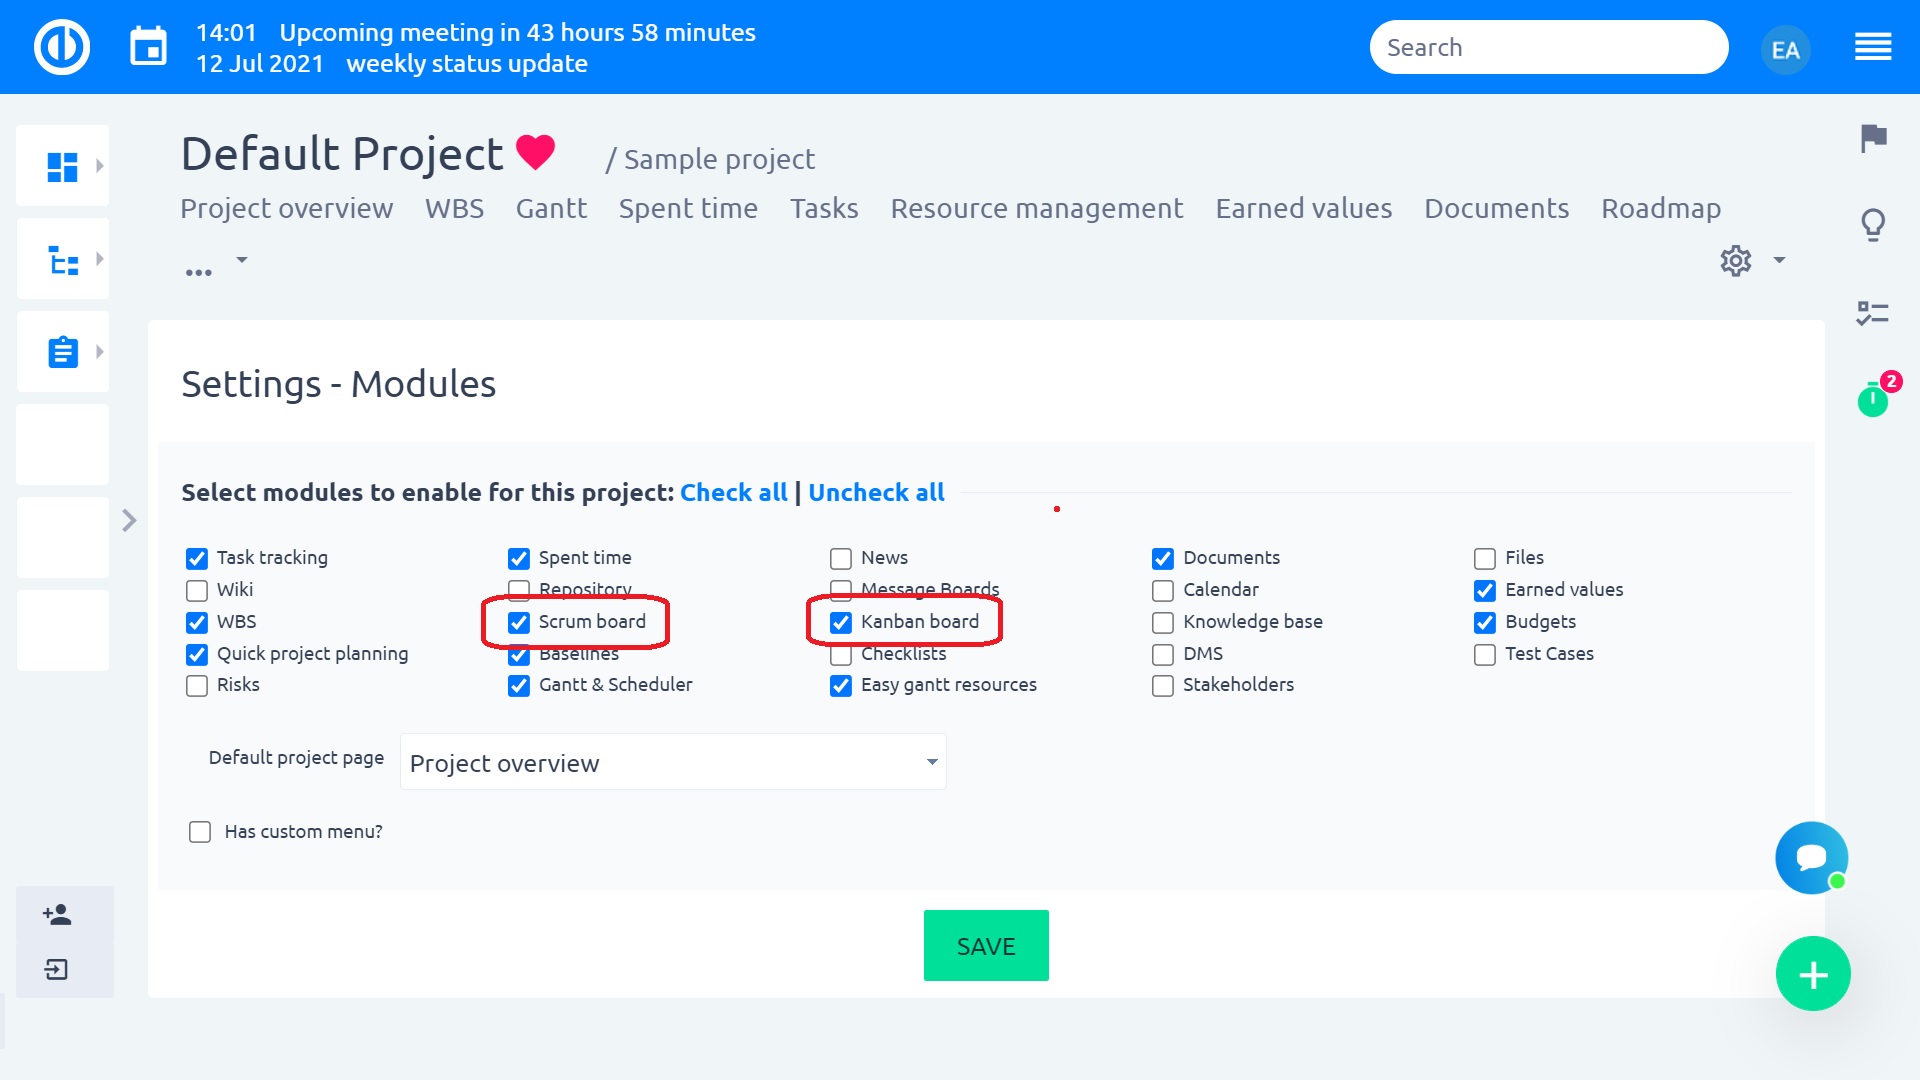Open the green timer with badge 2

click(1873, 400)
